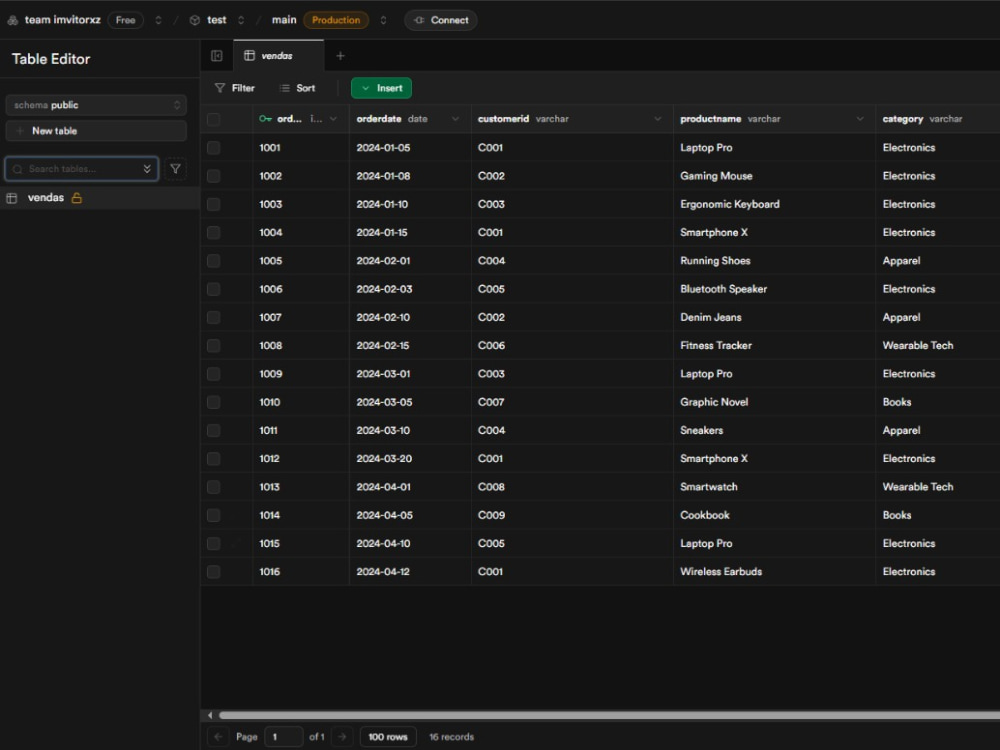Viewport: 1000px width, 750px height.
Task: Check the checkbox for row 1003
Action: 214,204
